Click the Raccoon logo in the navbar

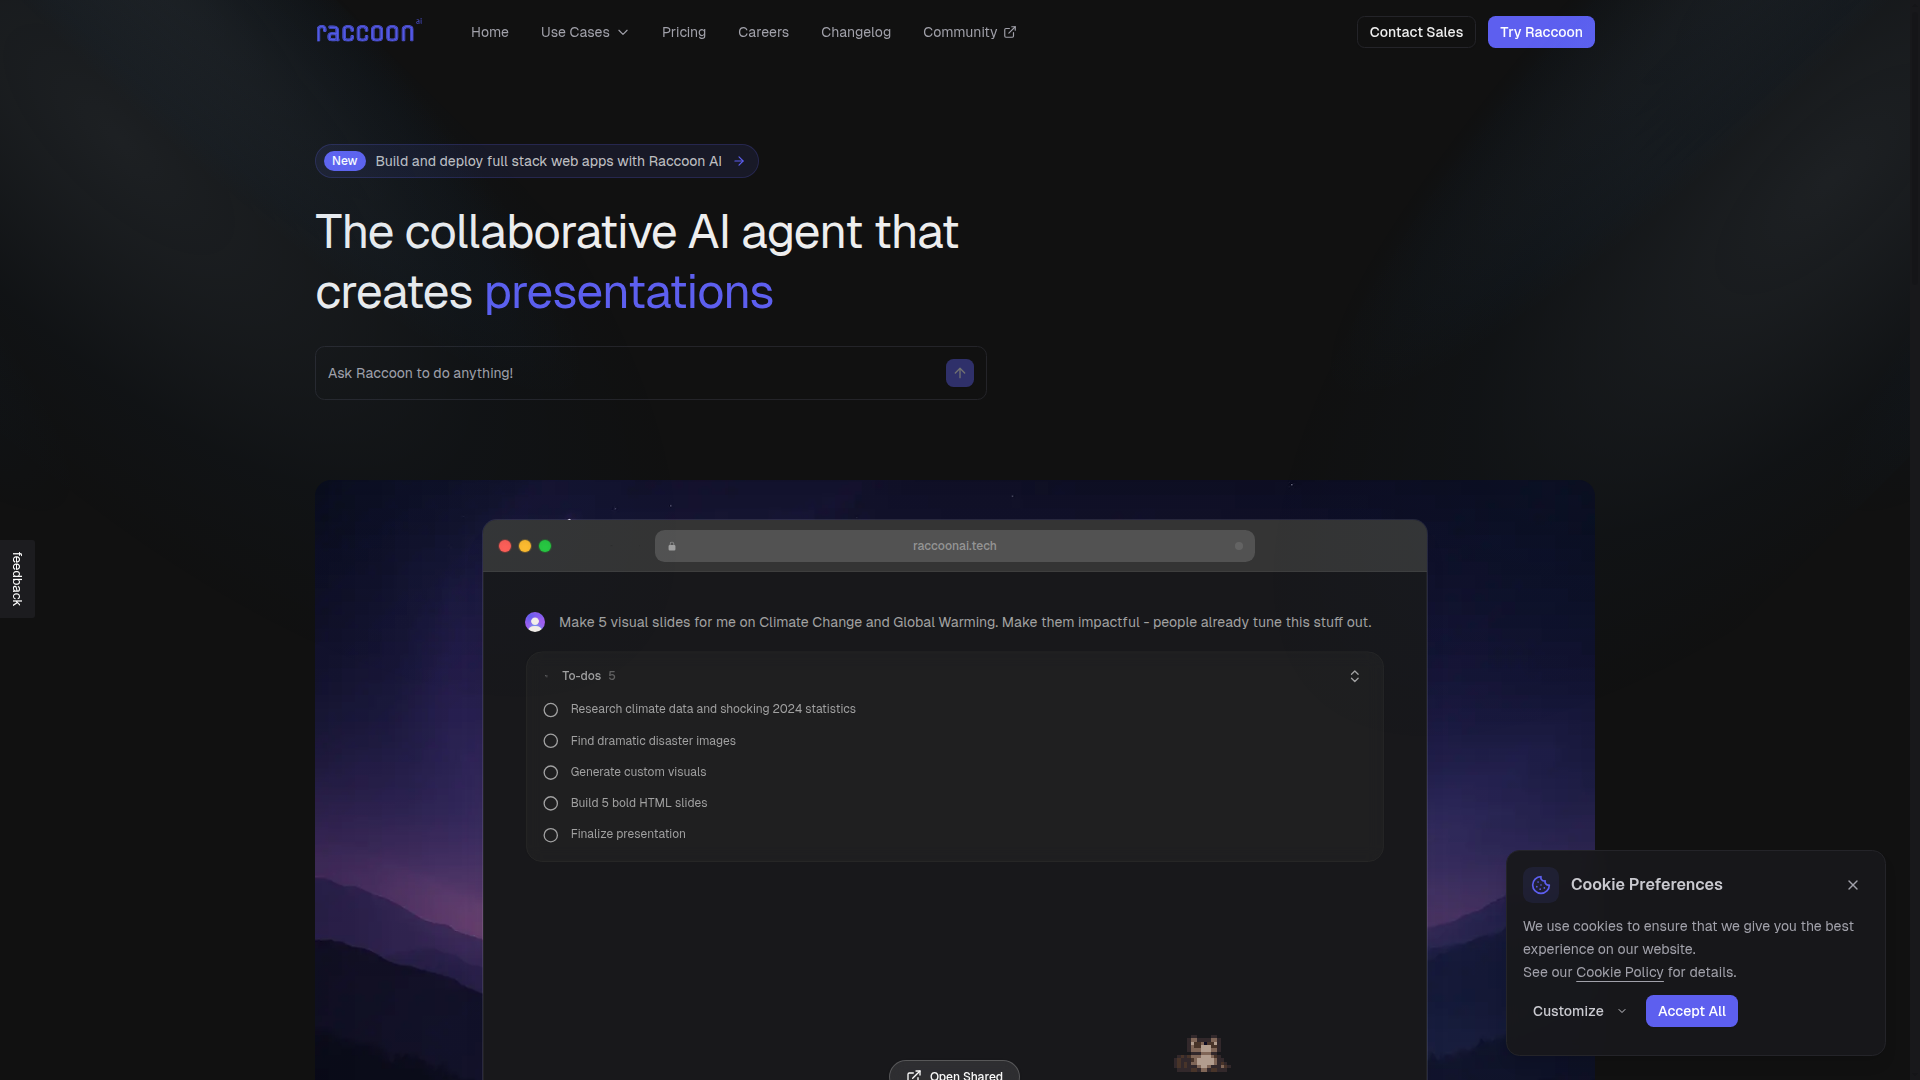pyautogui.click(x=368, y=31)
